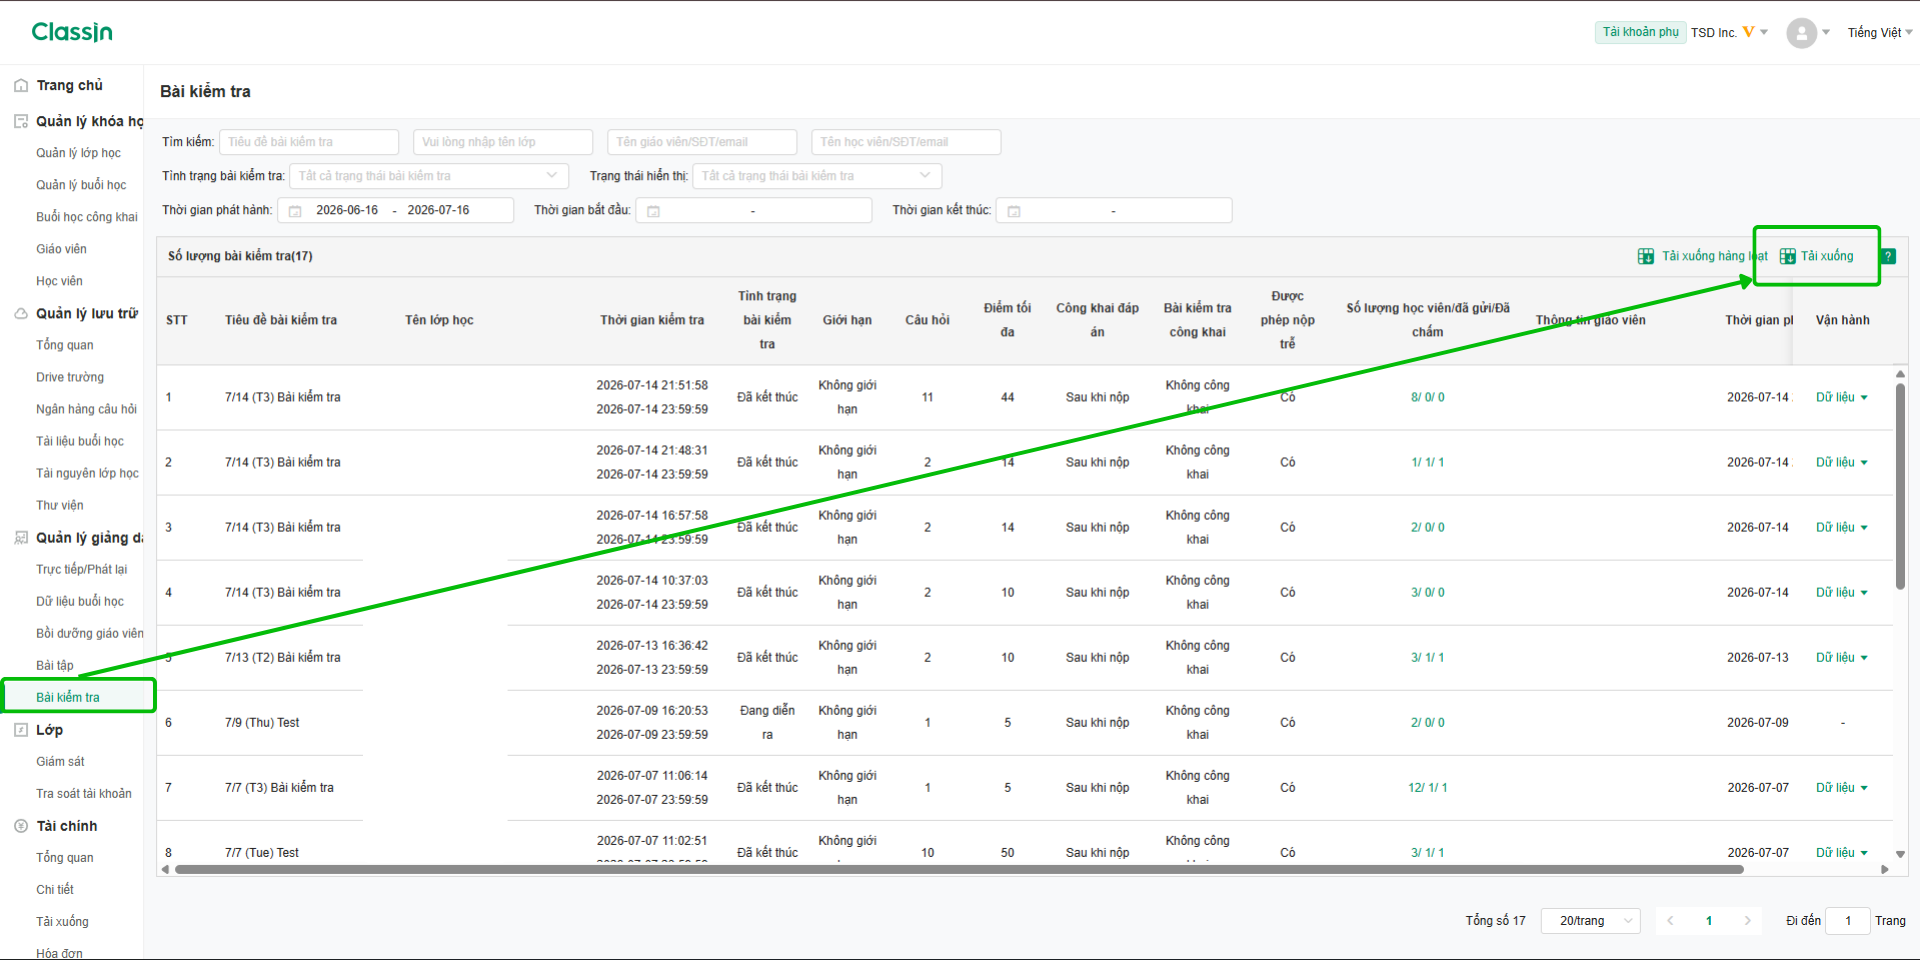The height and width of the screenshot is (960, 1920).
Task: Open the user avatar icon menu
Action: [1801, 33]
